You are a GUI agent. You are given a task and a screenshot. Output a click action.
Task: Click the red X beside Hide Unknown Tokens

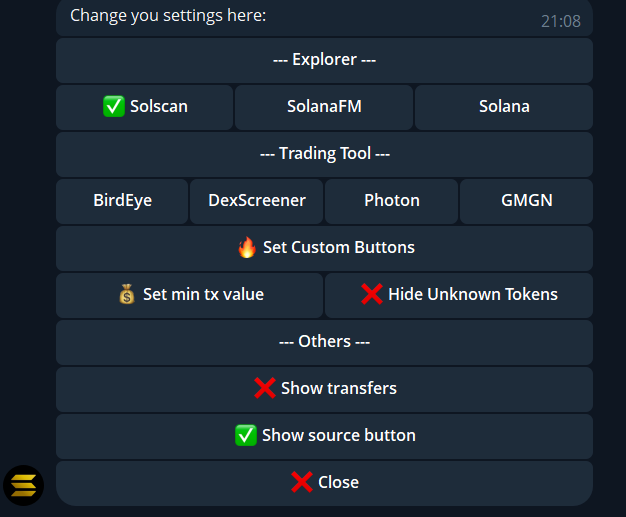372,294
